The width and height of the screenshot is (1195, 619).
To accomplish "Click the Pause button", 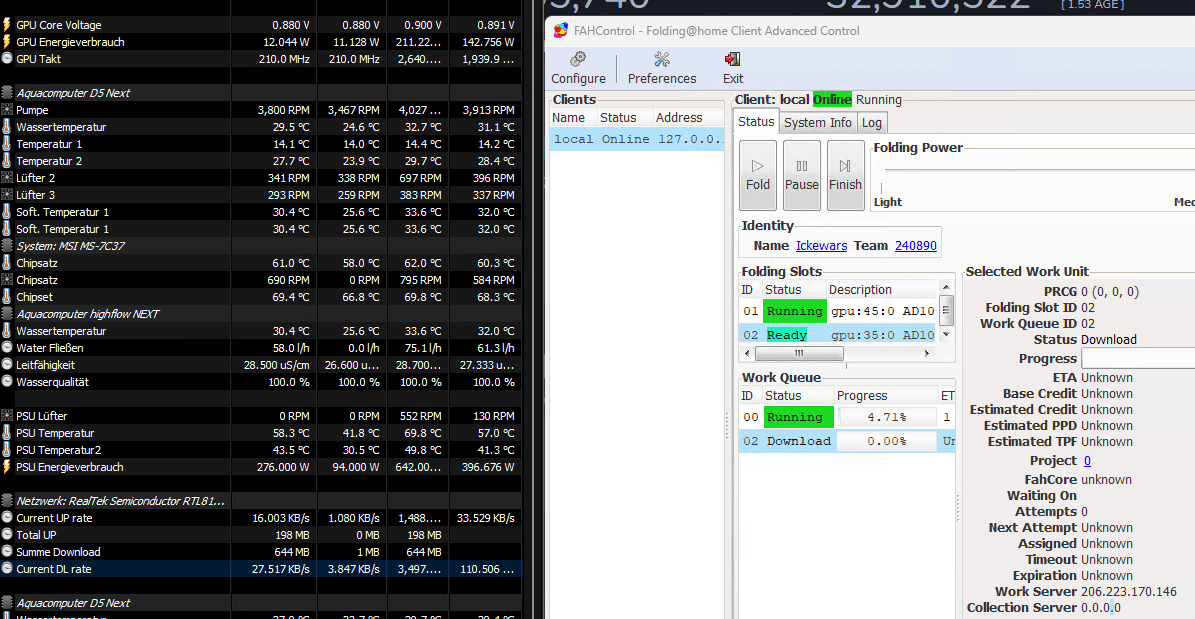I will pos(802,175).
